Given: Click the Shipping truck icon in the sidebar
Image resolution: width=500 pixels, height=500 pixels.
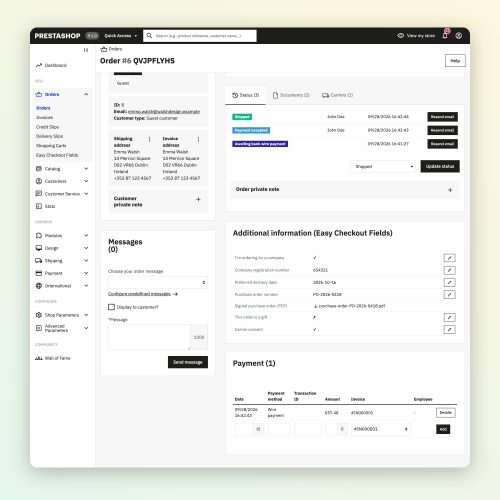Looking at the screenshot, I should pyautogui.click(x=39, y=261).
